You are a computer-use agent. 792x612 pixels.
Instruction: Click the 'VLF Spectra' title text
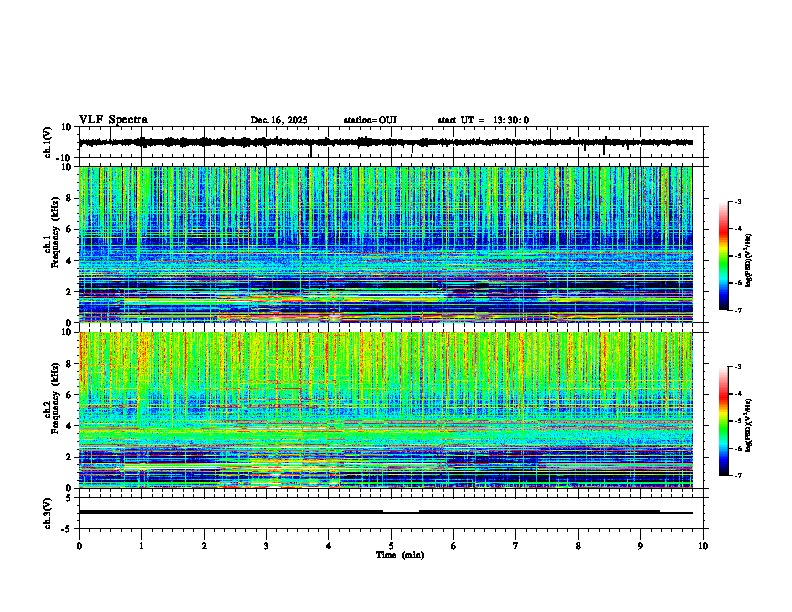pos(113,120)
